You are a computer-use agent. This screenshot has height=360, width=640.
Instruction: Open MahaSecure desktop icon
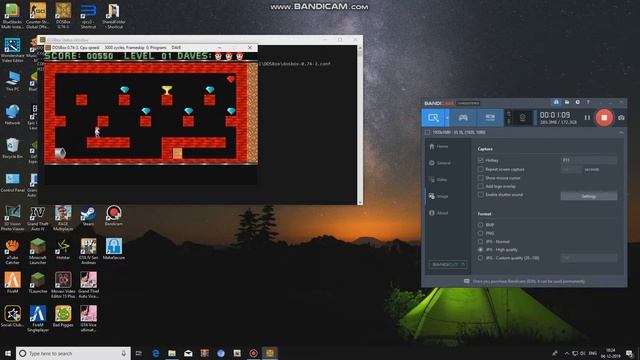(113, 249)
